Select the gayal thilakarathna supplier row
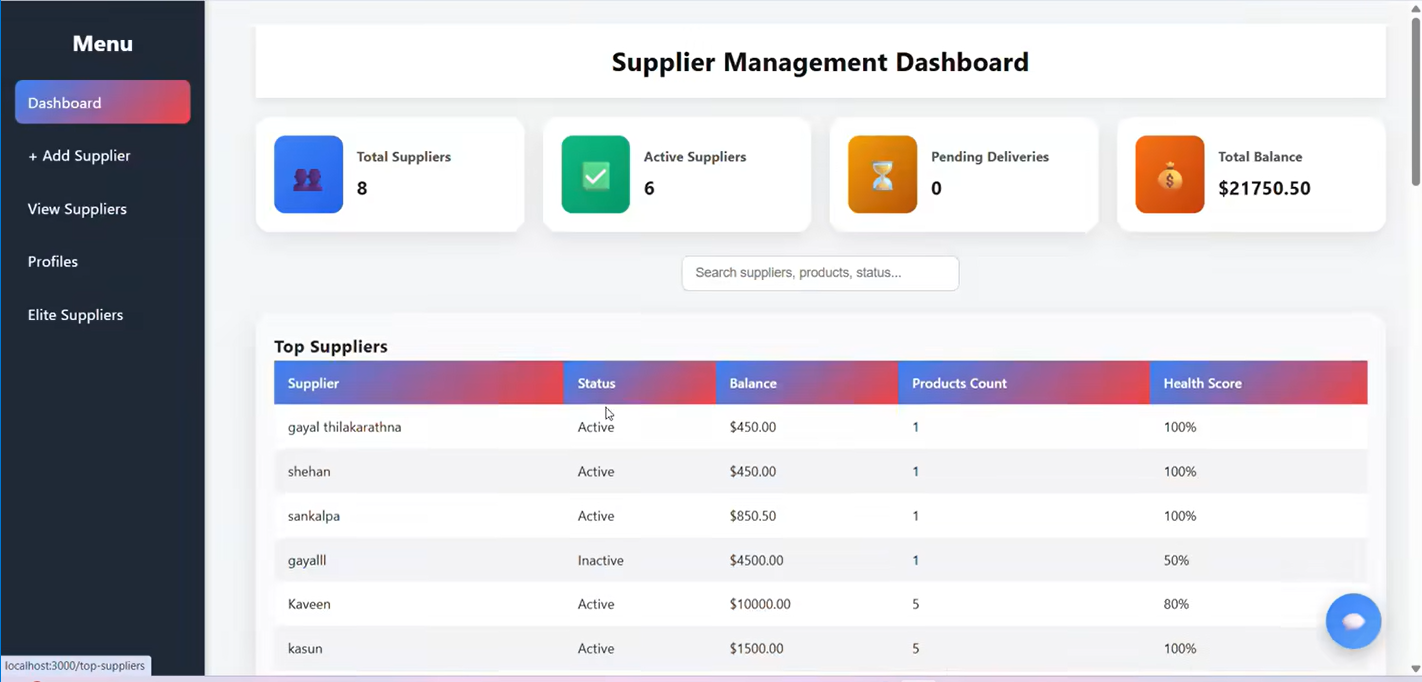1422x682 pixels. (x=344, y=428)
